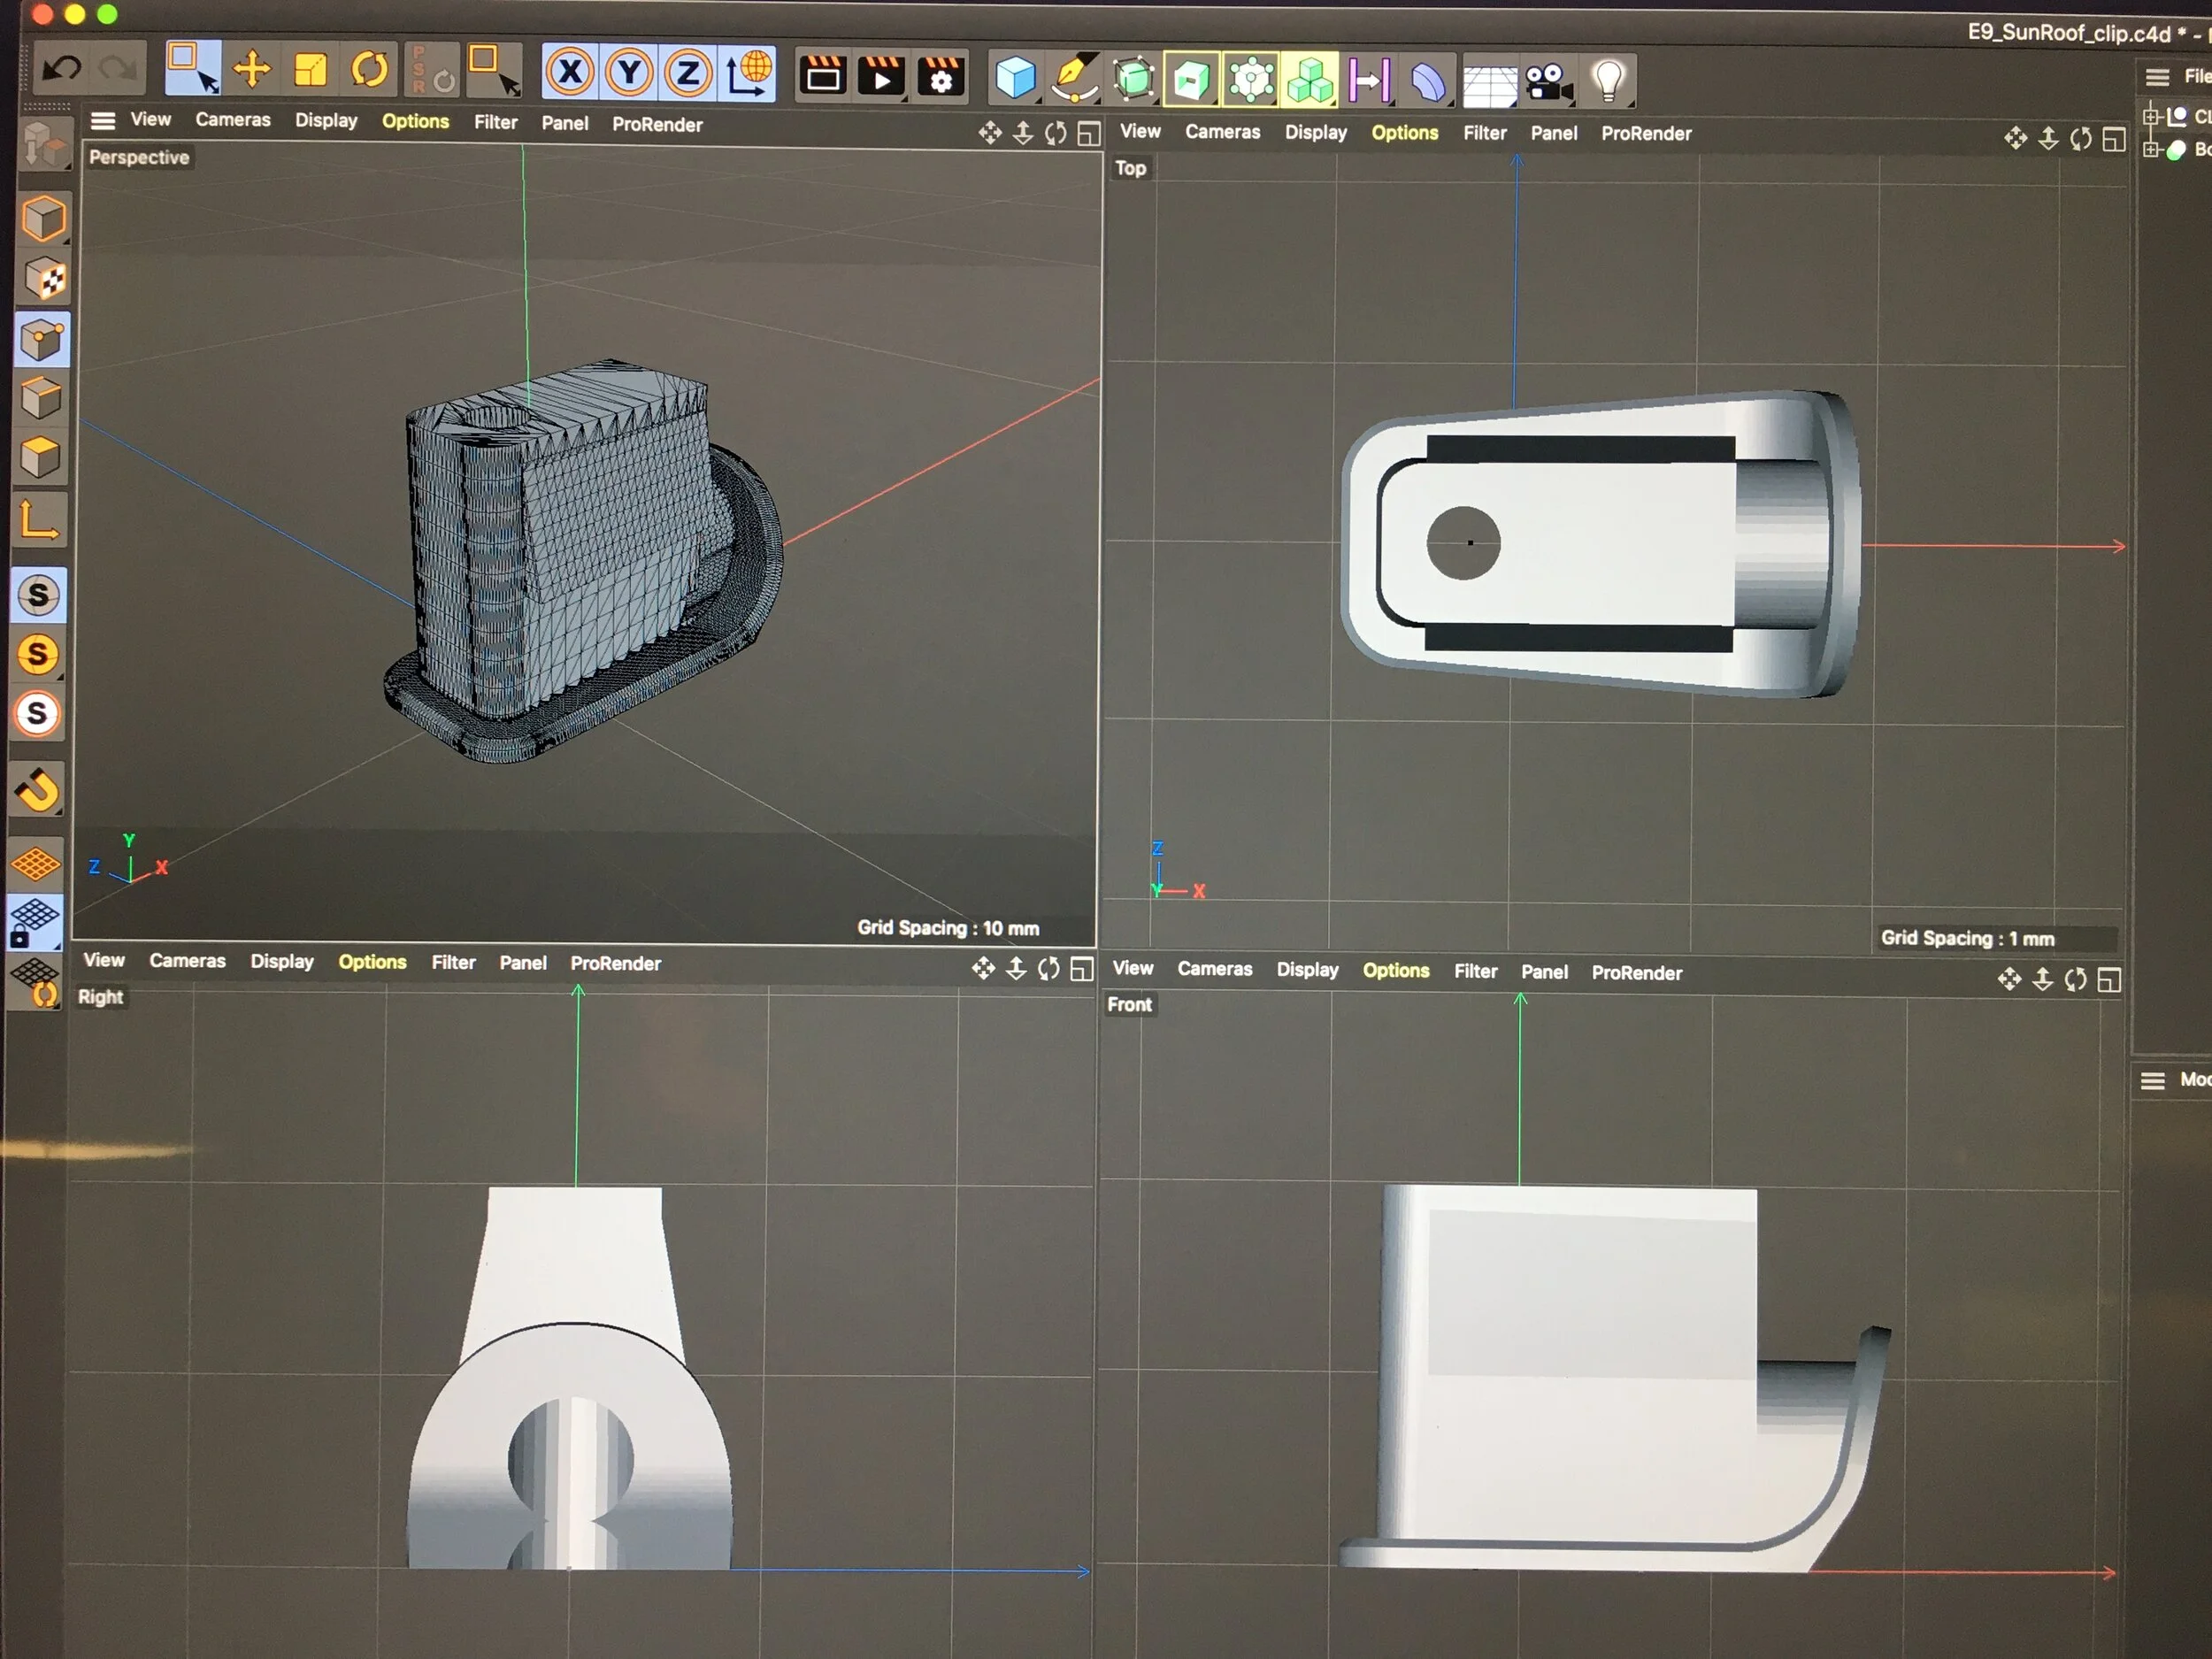The width and height of the screenshot is (2212, 1659).
Task: Click ProRender in Right viewport
Action: 615,963
